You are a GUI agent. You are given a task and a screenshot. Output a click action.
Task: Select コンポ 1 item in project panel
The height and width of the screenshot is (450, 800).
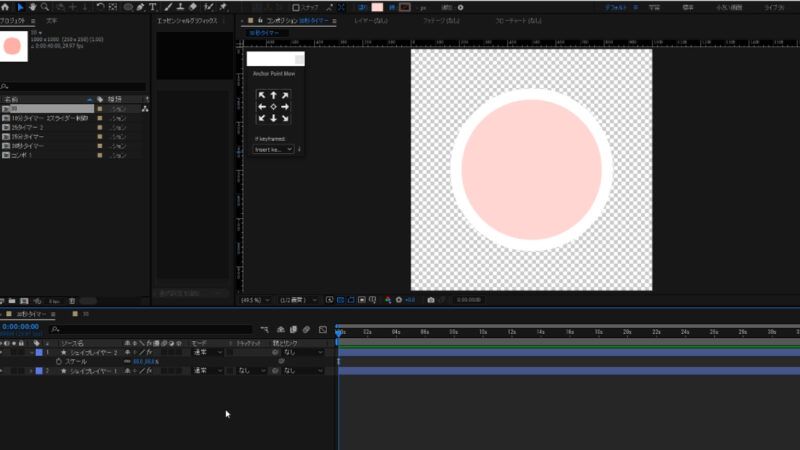click(22, 156)
